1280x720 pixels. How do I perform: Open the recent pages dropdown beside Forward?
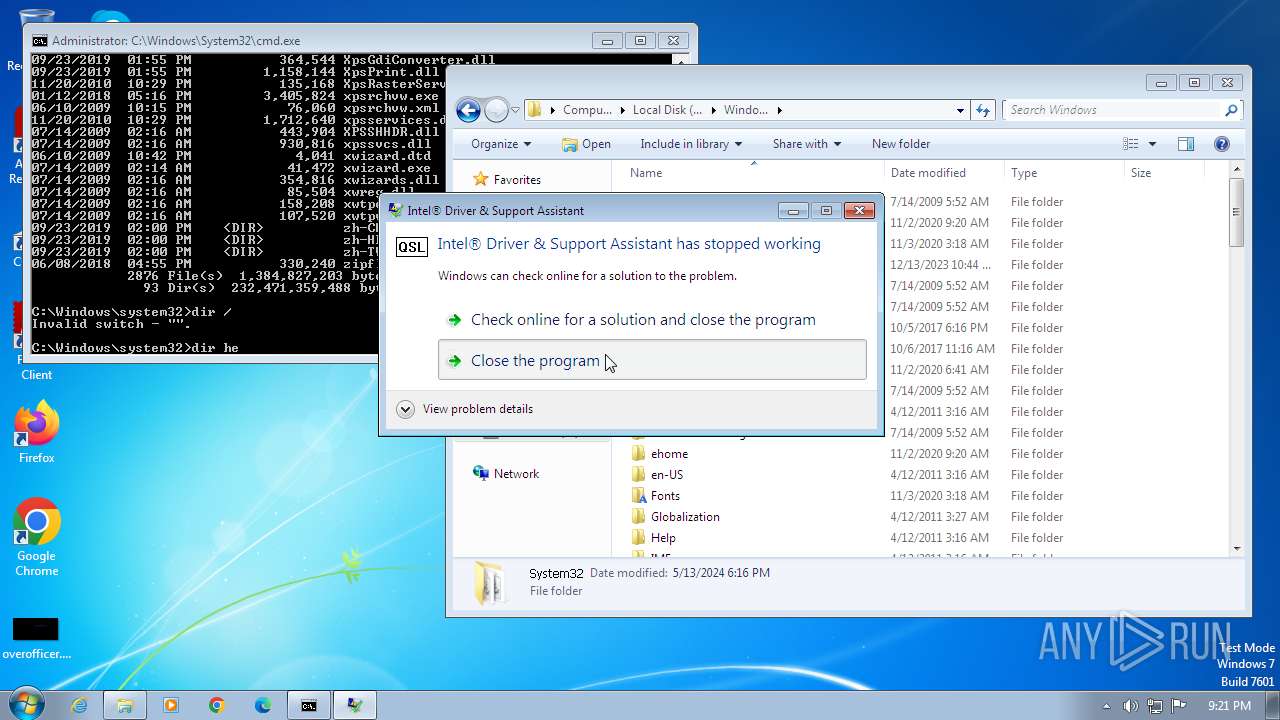(x=515, y=110)
